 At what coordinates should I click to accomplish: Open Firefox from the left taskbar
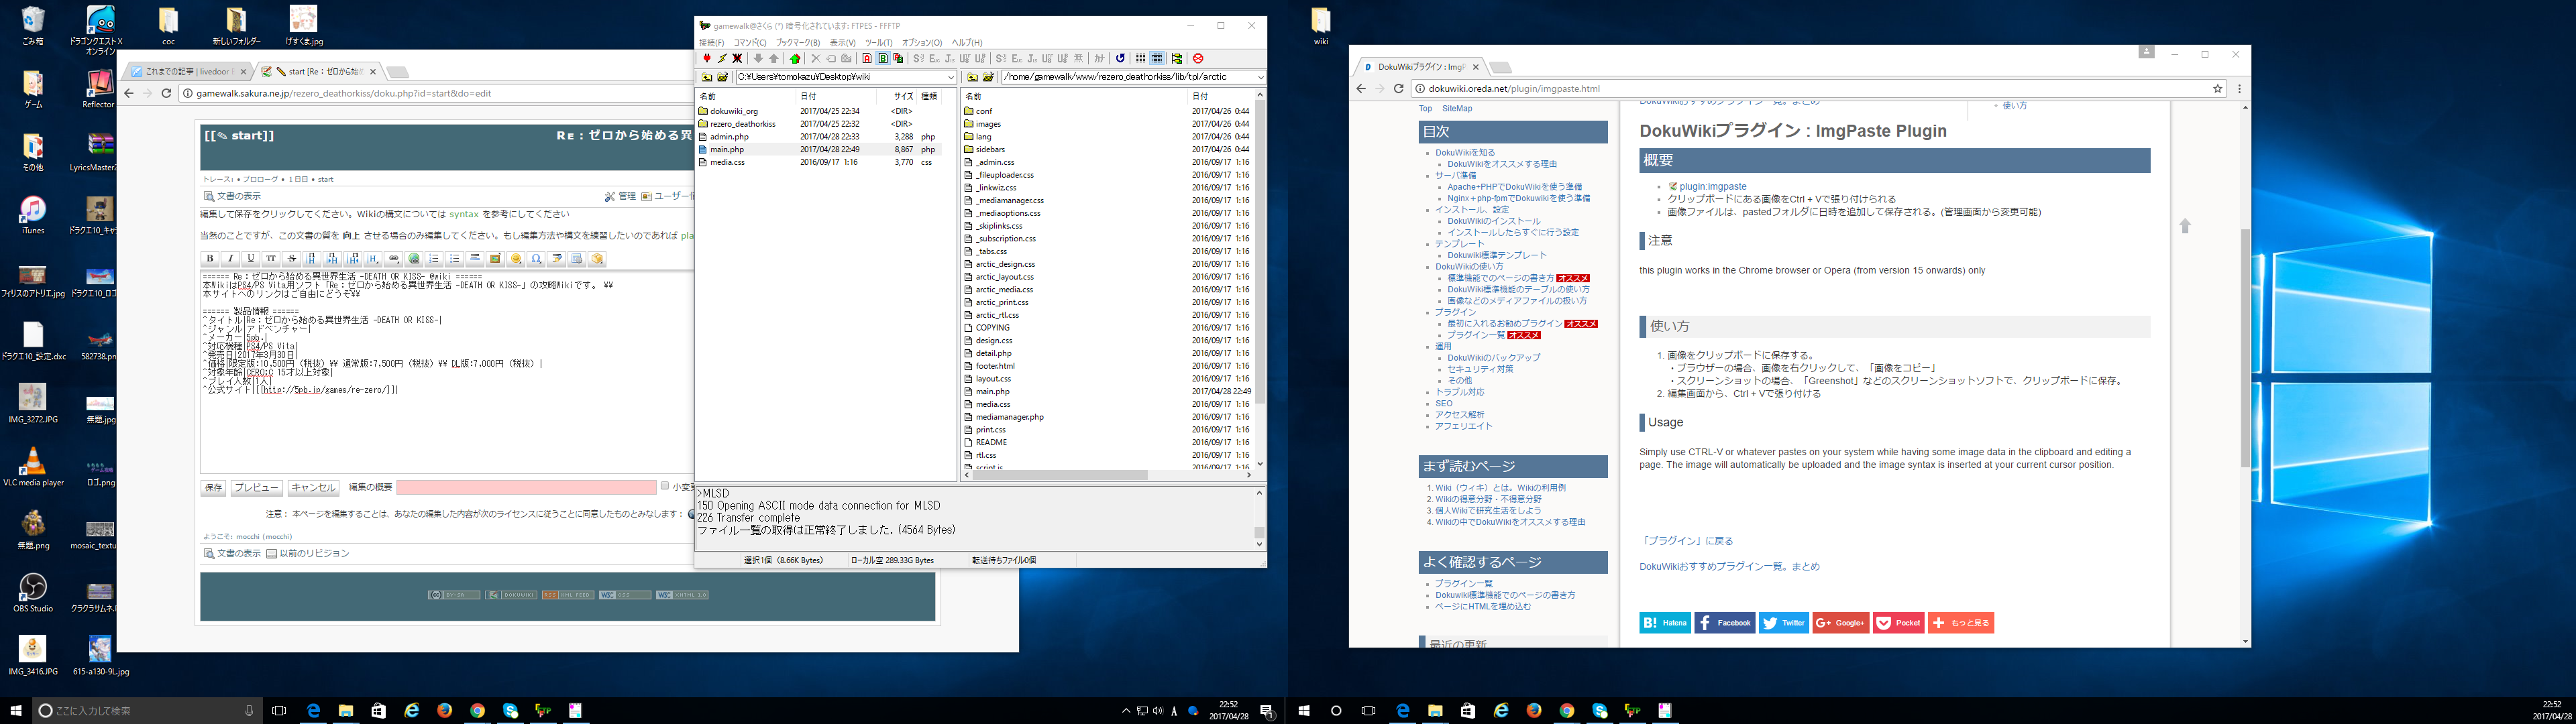[444, 710]
